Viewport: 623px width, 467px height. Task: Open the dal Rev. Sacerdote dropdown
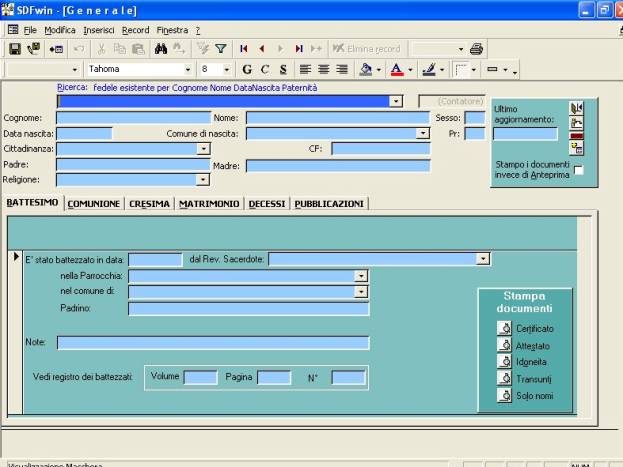tap(483, 259)
